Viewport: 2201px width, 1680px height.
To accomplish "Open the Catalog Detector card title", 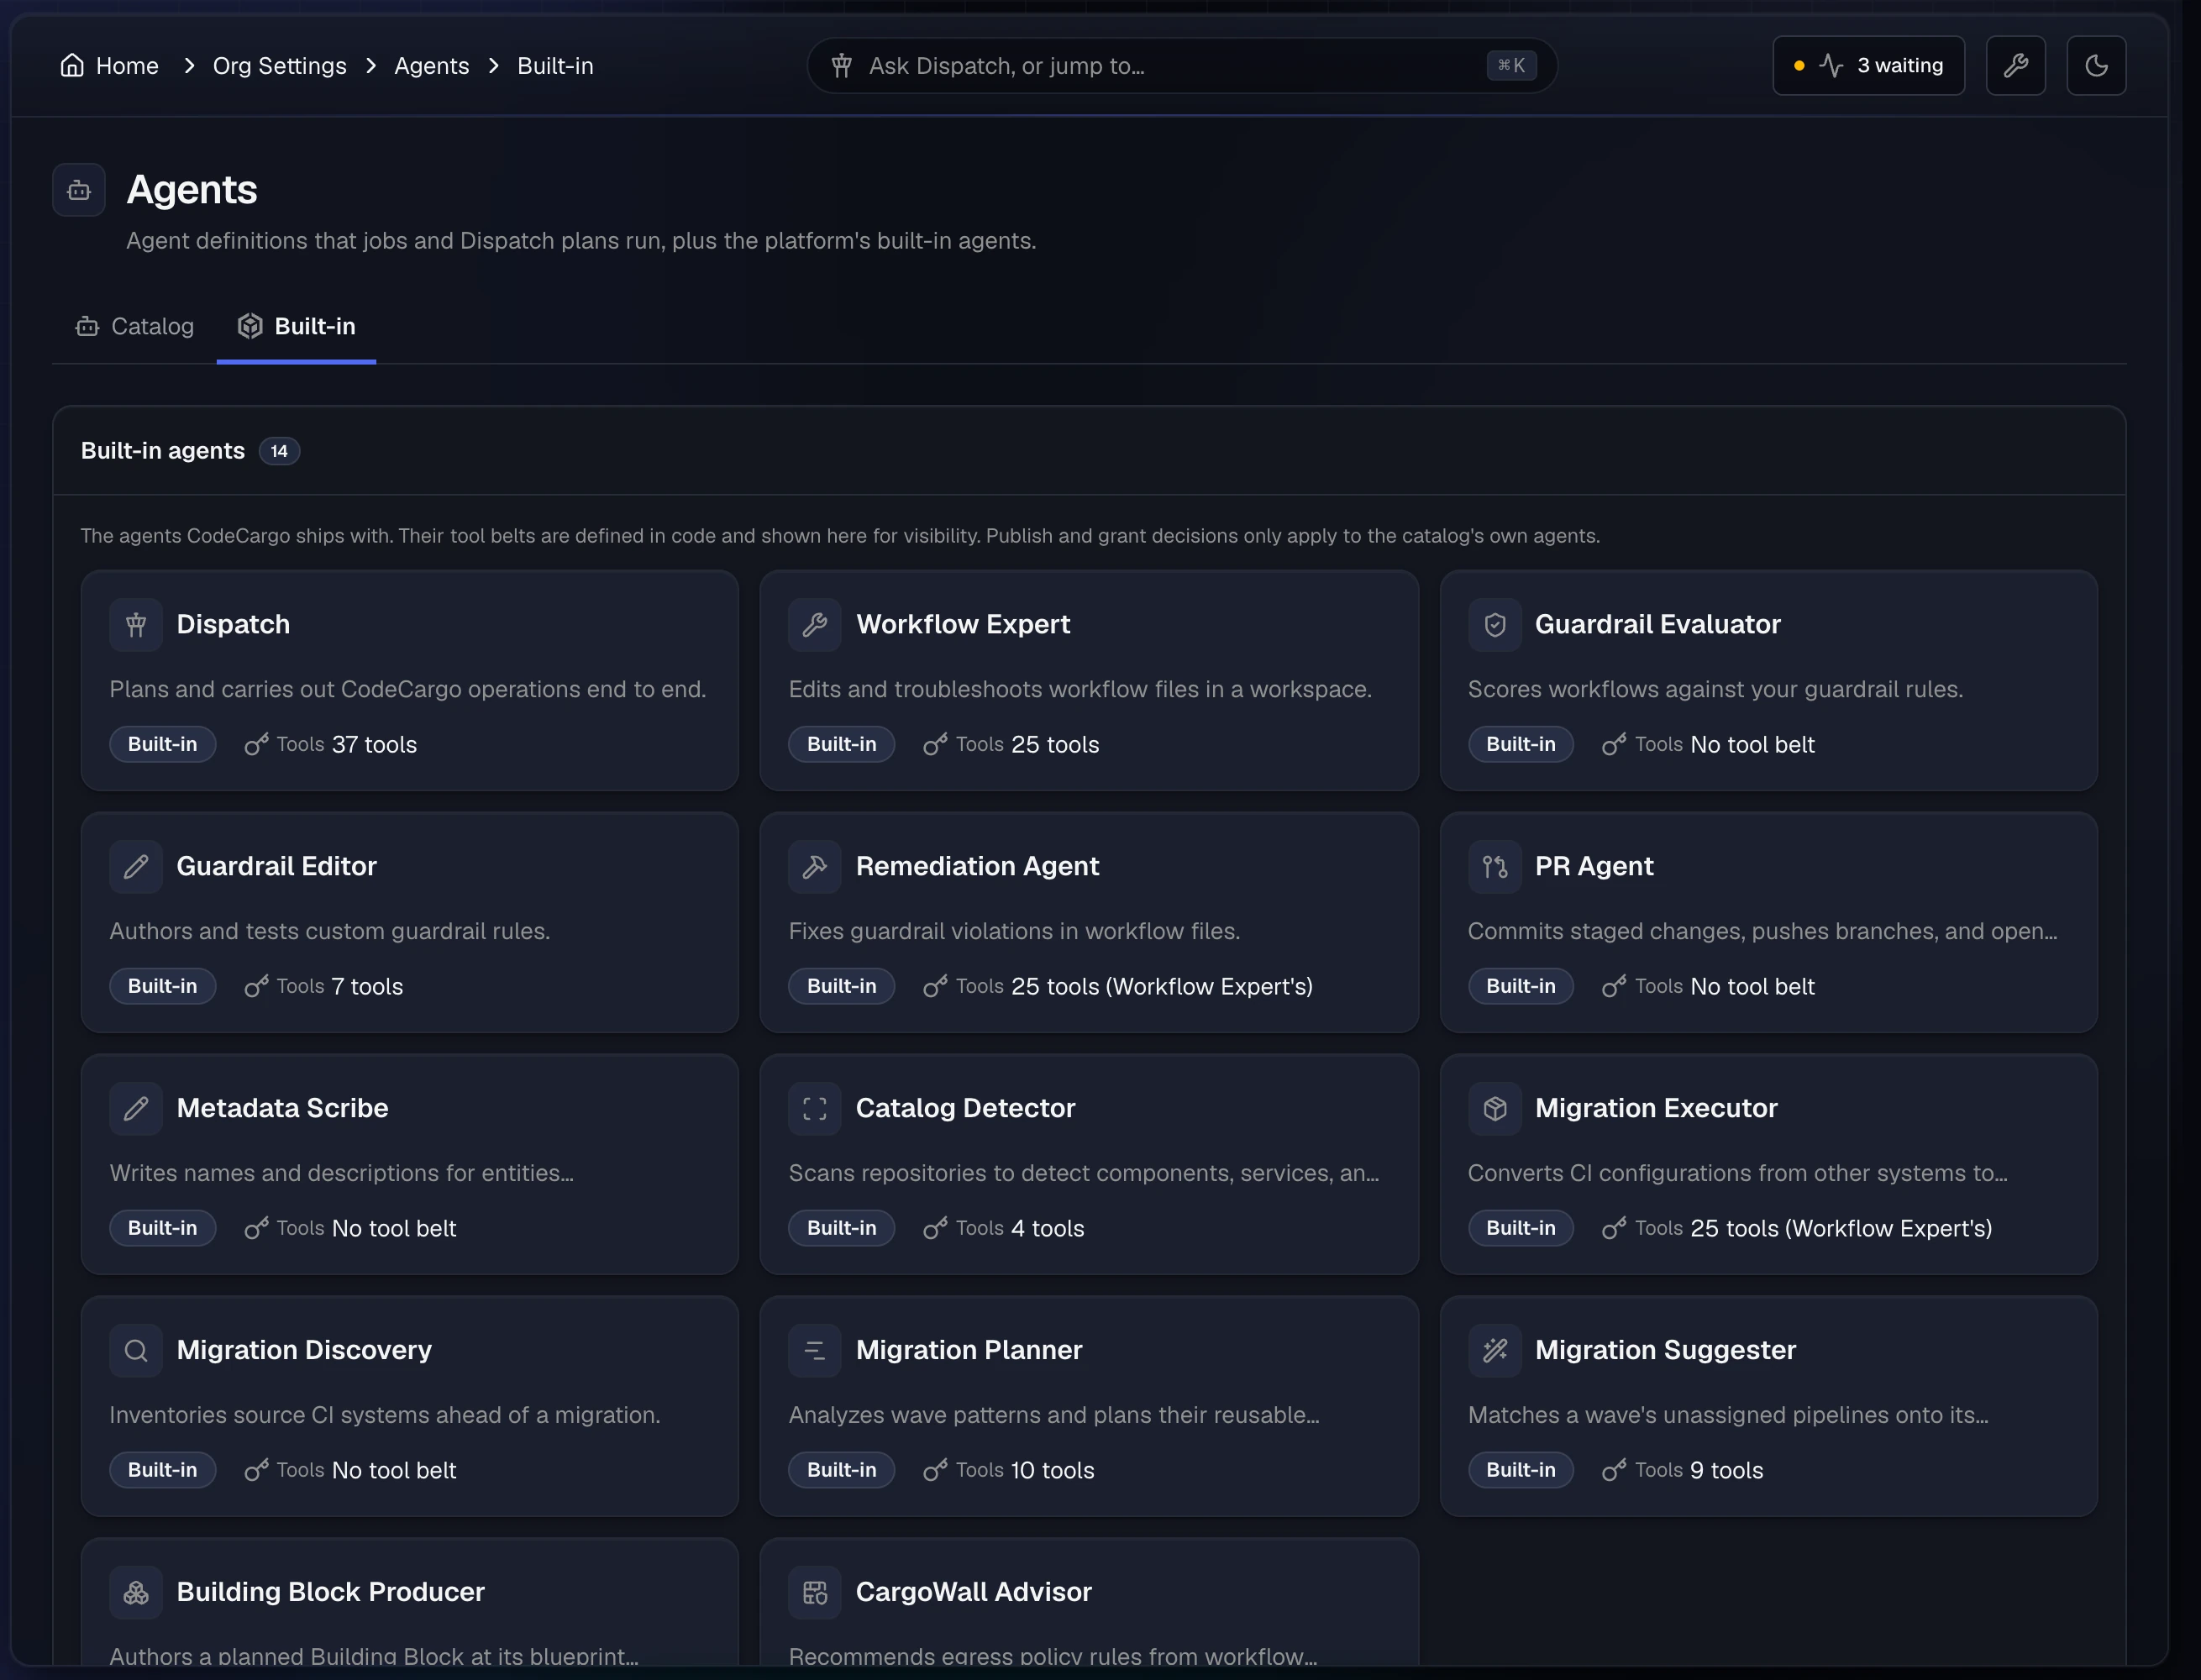I will click(x=965, y=1109).
